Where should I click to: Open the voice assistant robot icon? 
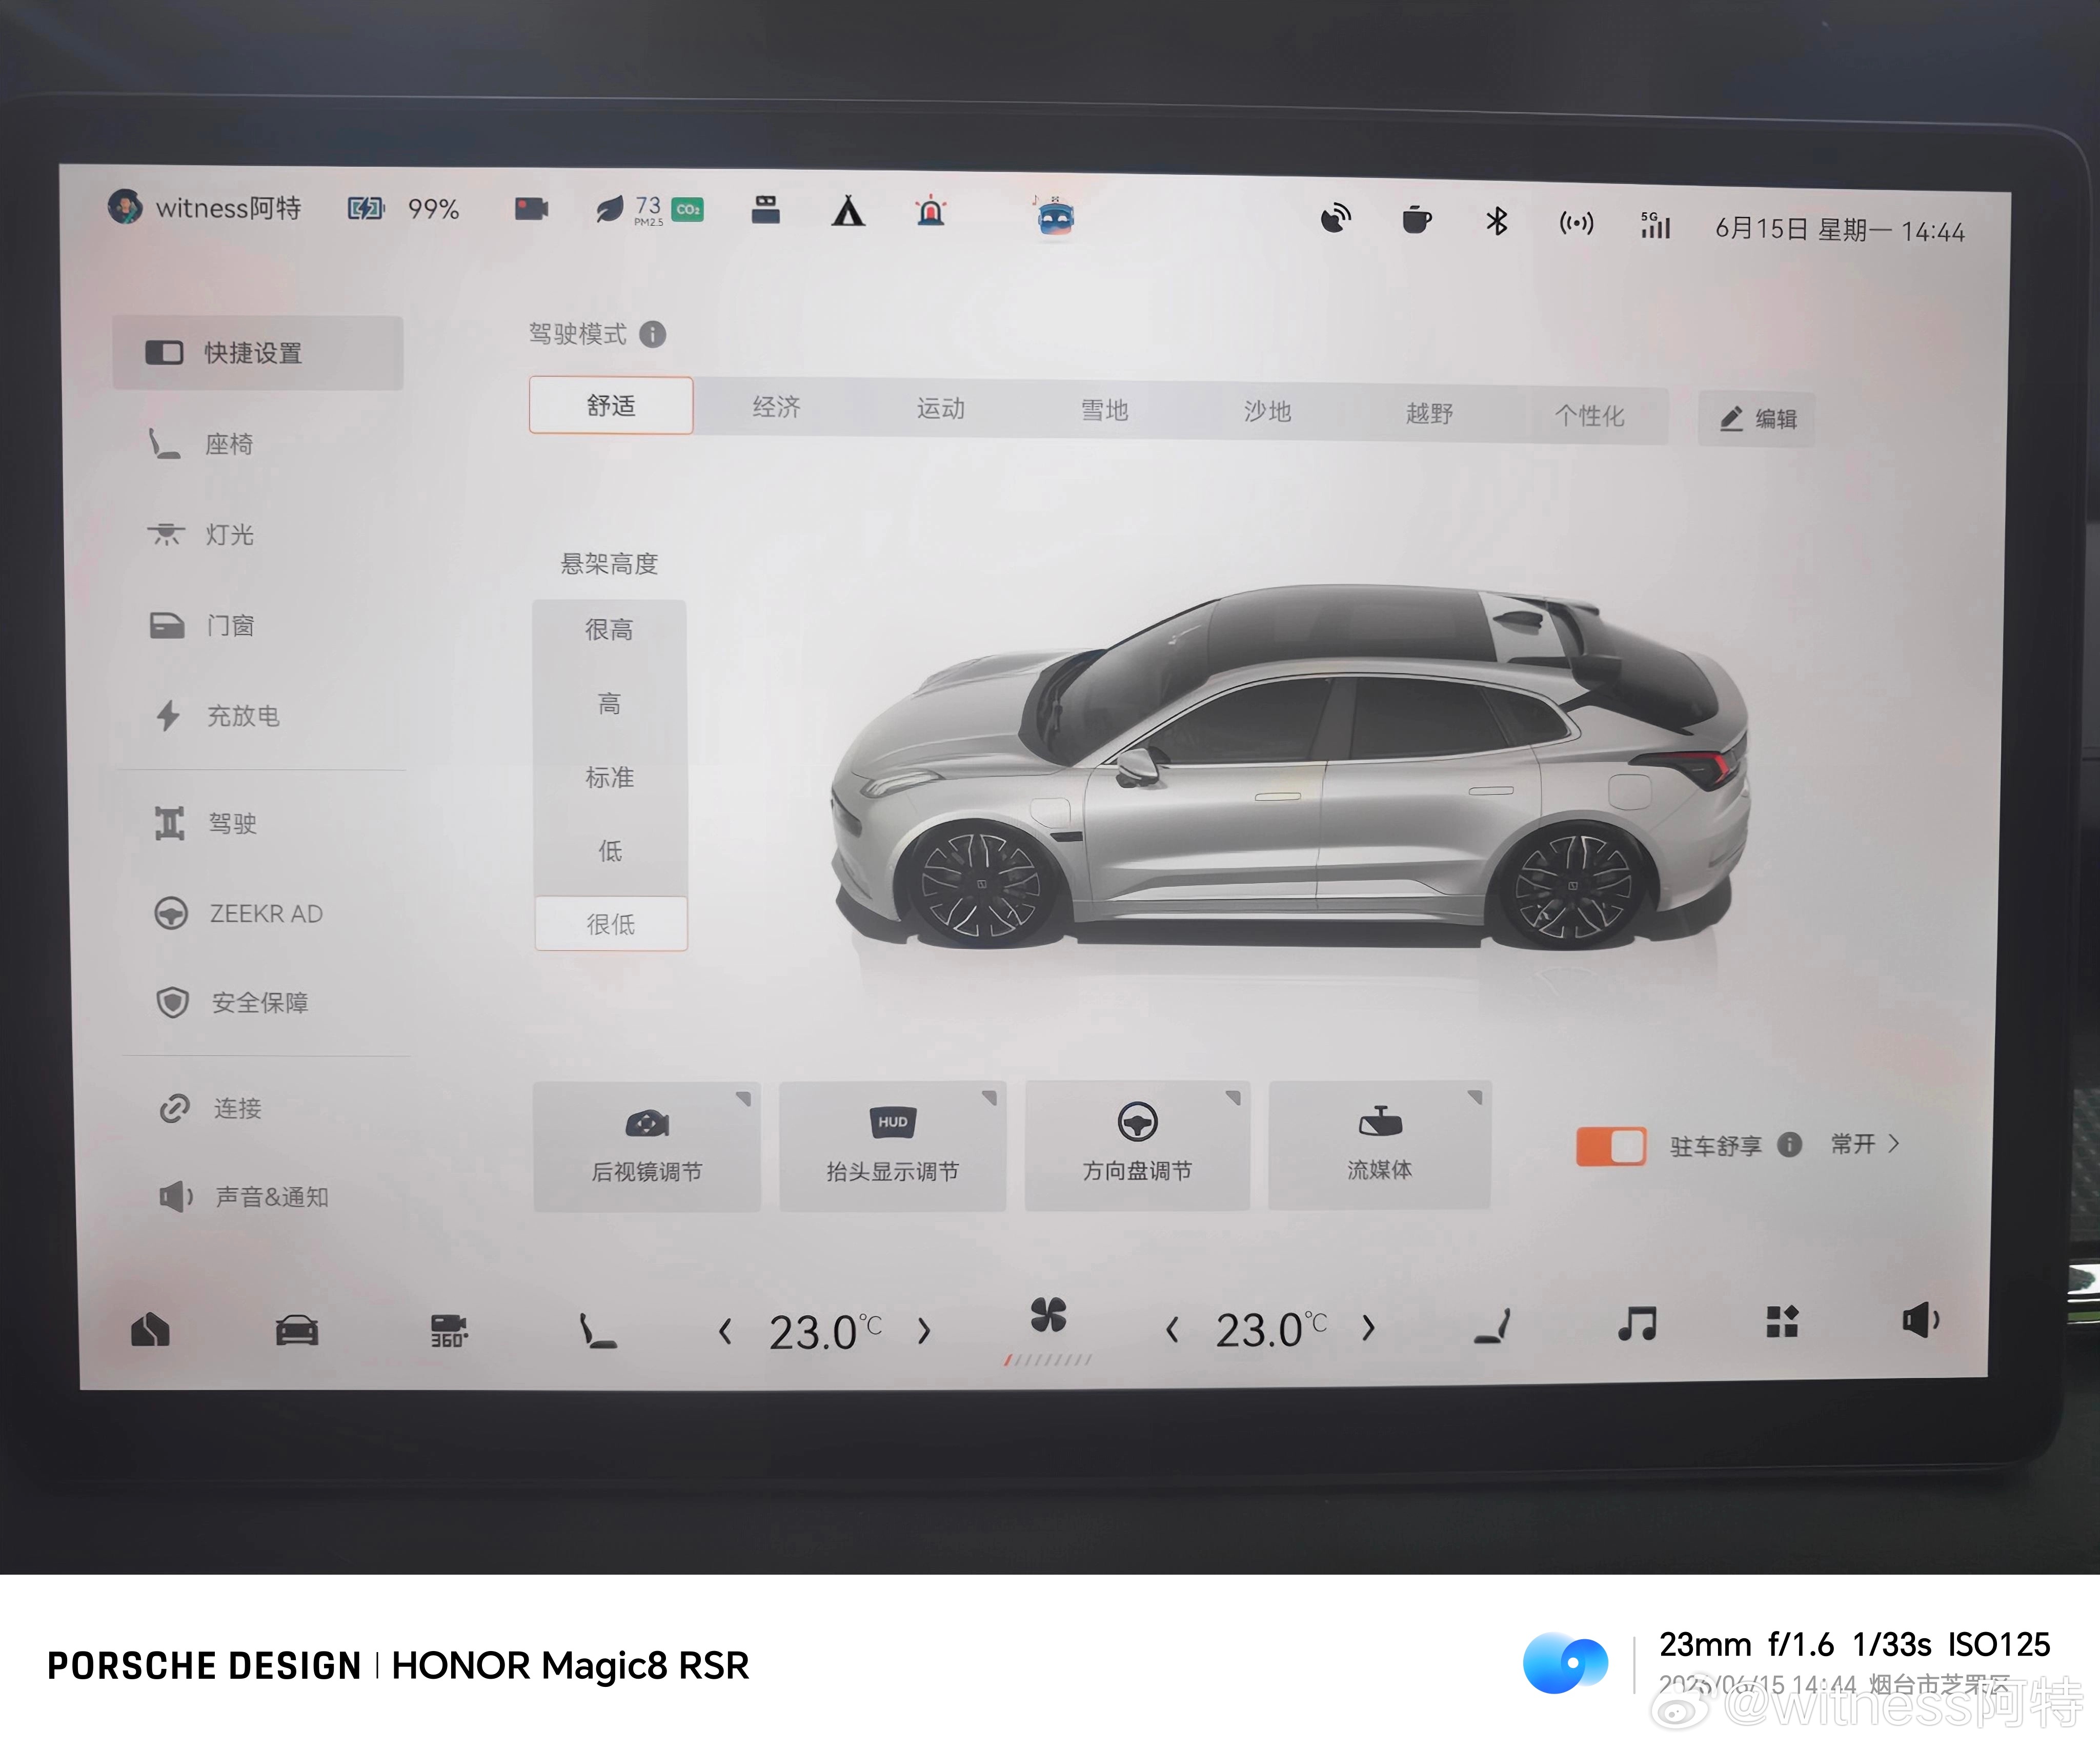1055,216
